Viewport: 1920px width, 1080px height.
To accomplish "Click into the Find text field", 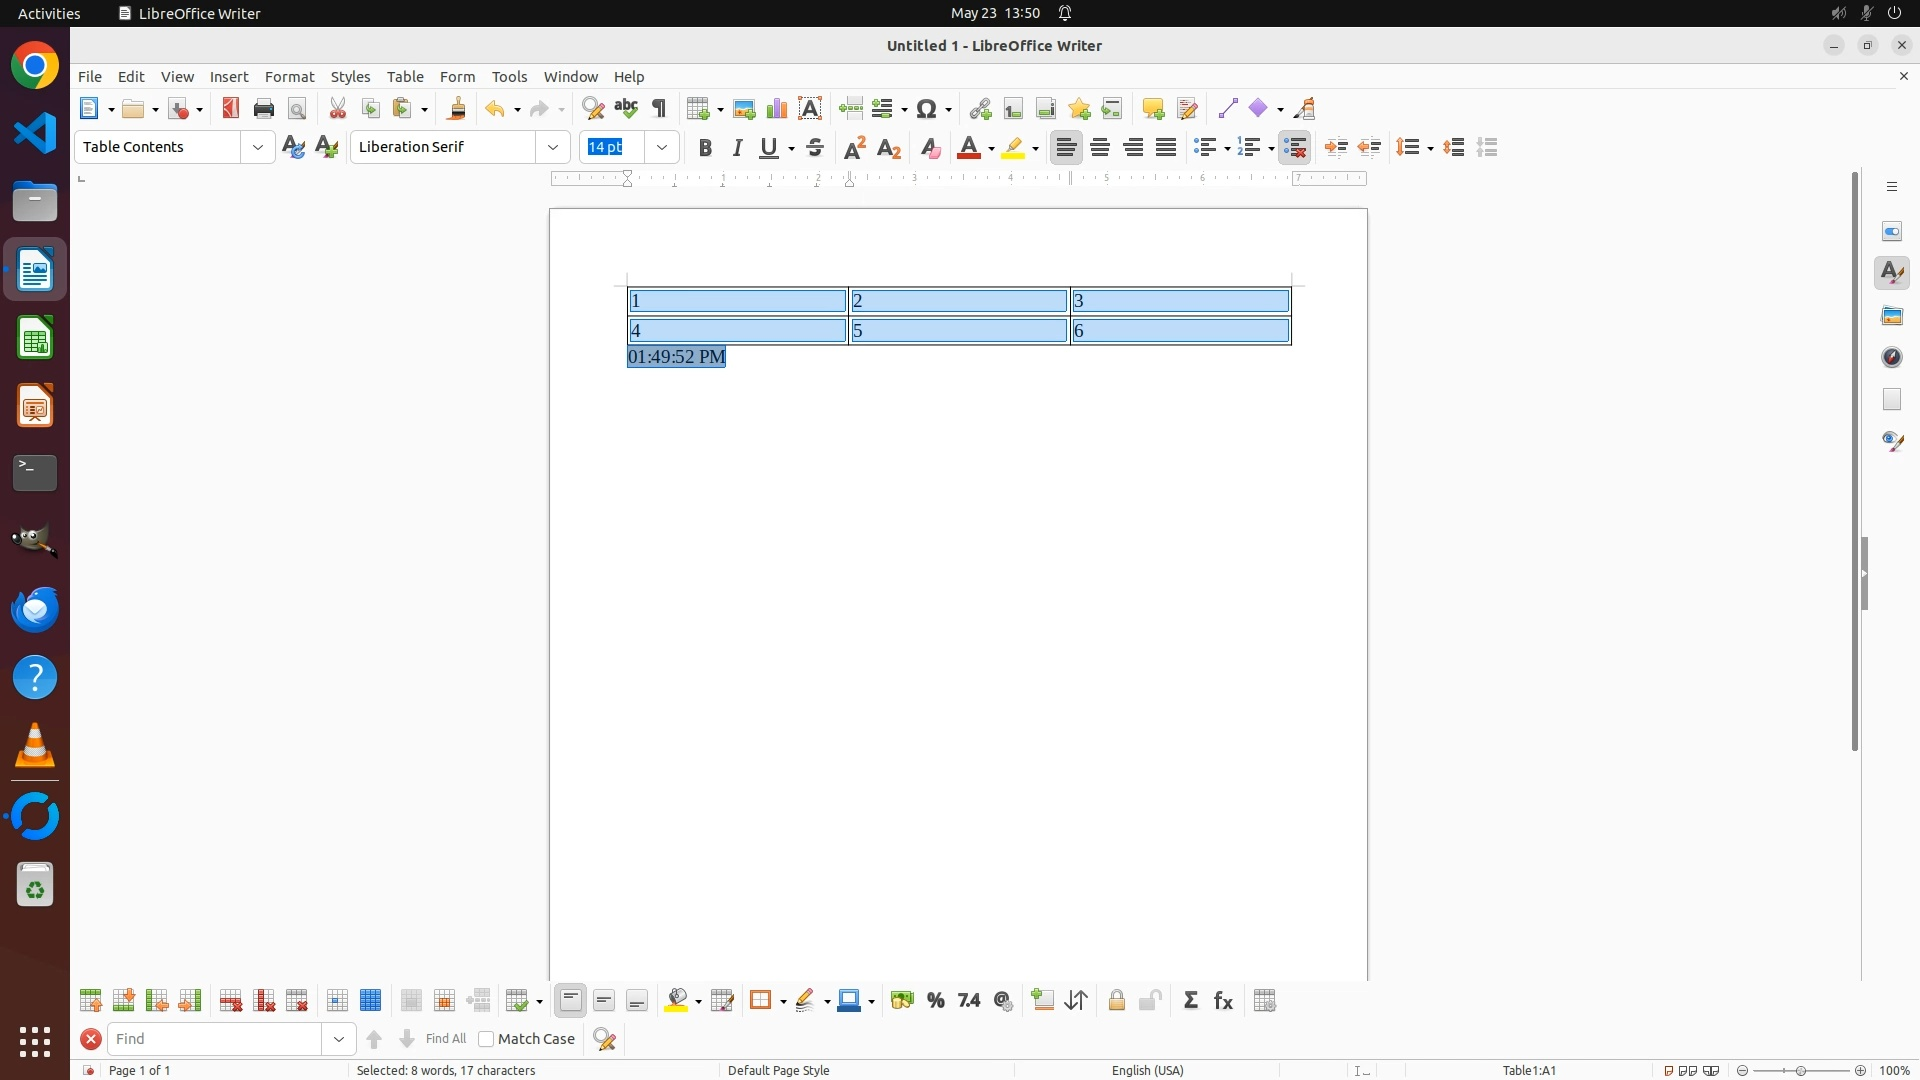I will 215,1039.
